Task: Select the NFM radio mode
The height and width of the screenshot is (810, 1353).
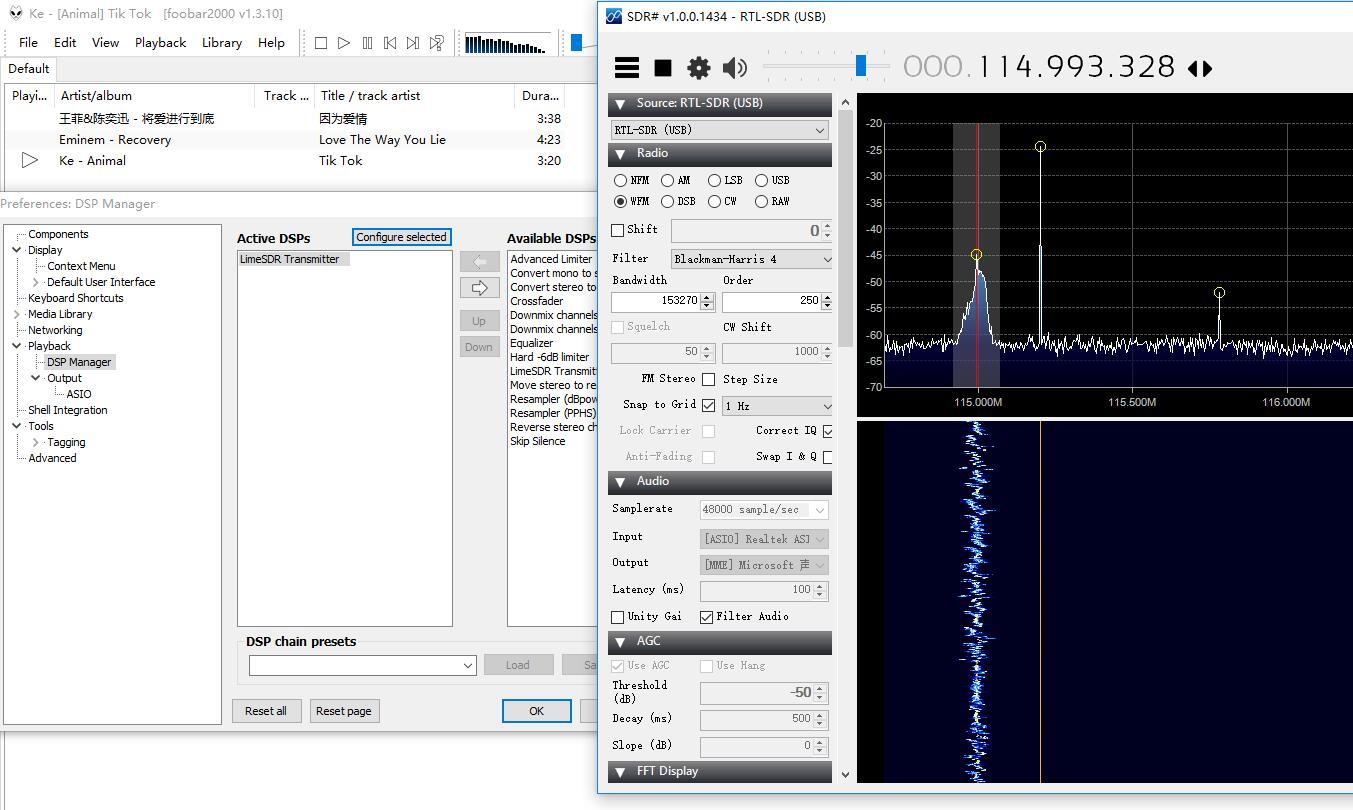Action: coord(621,180)
